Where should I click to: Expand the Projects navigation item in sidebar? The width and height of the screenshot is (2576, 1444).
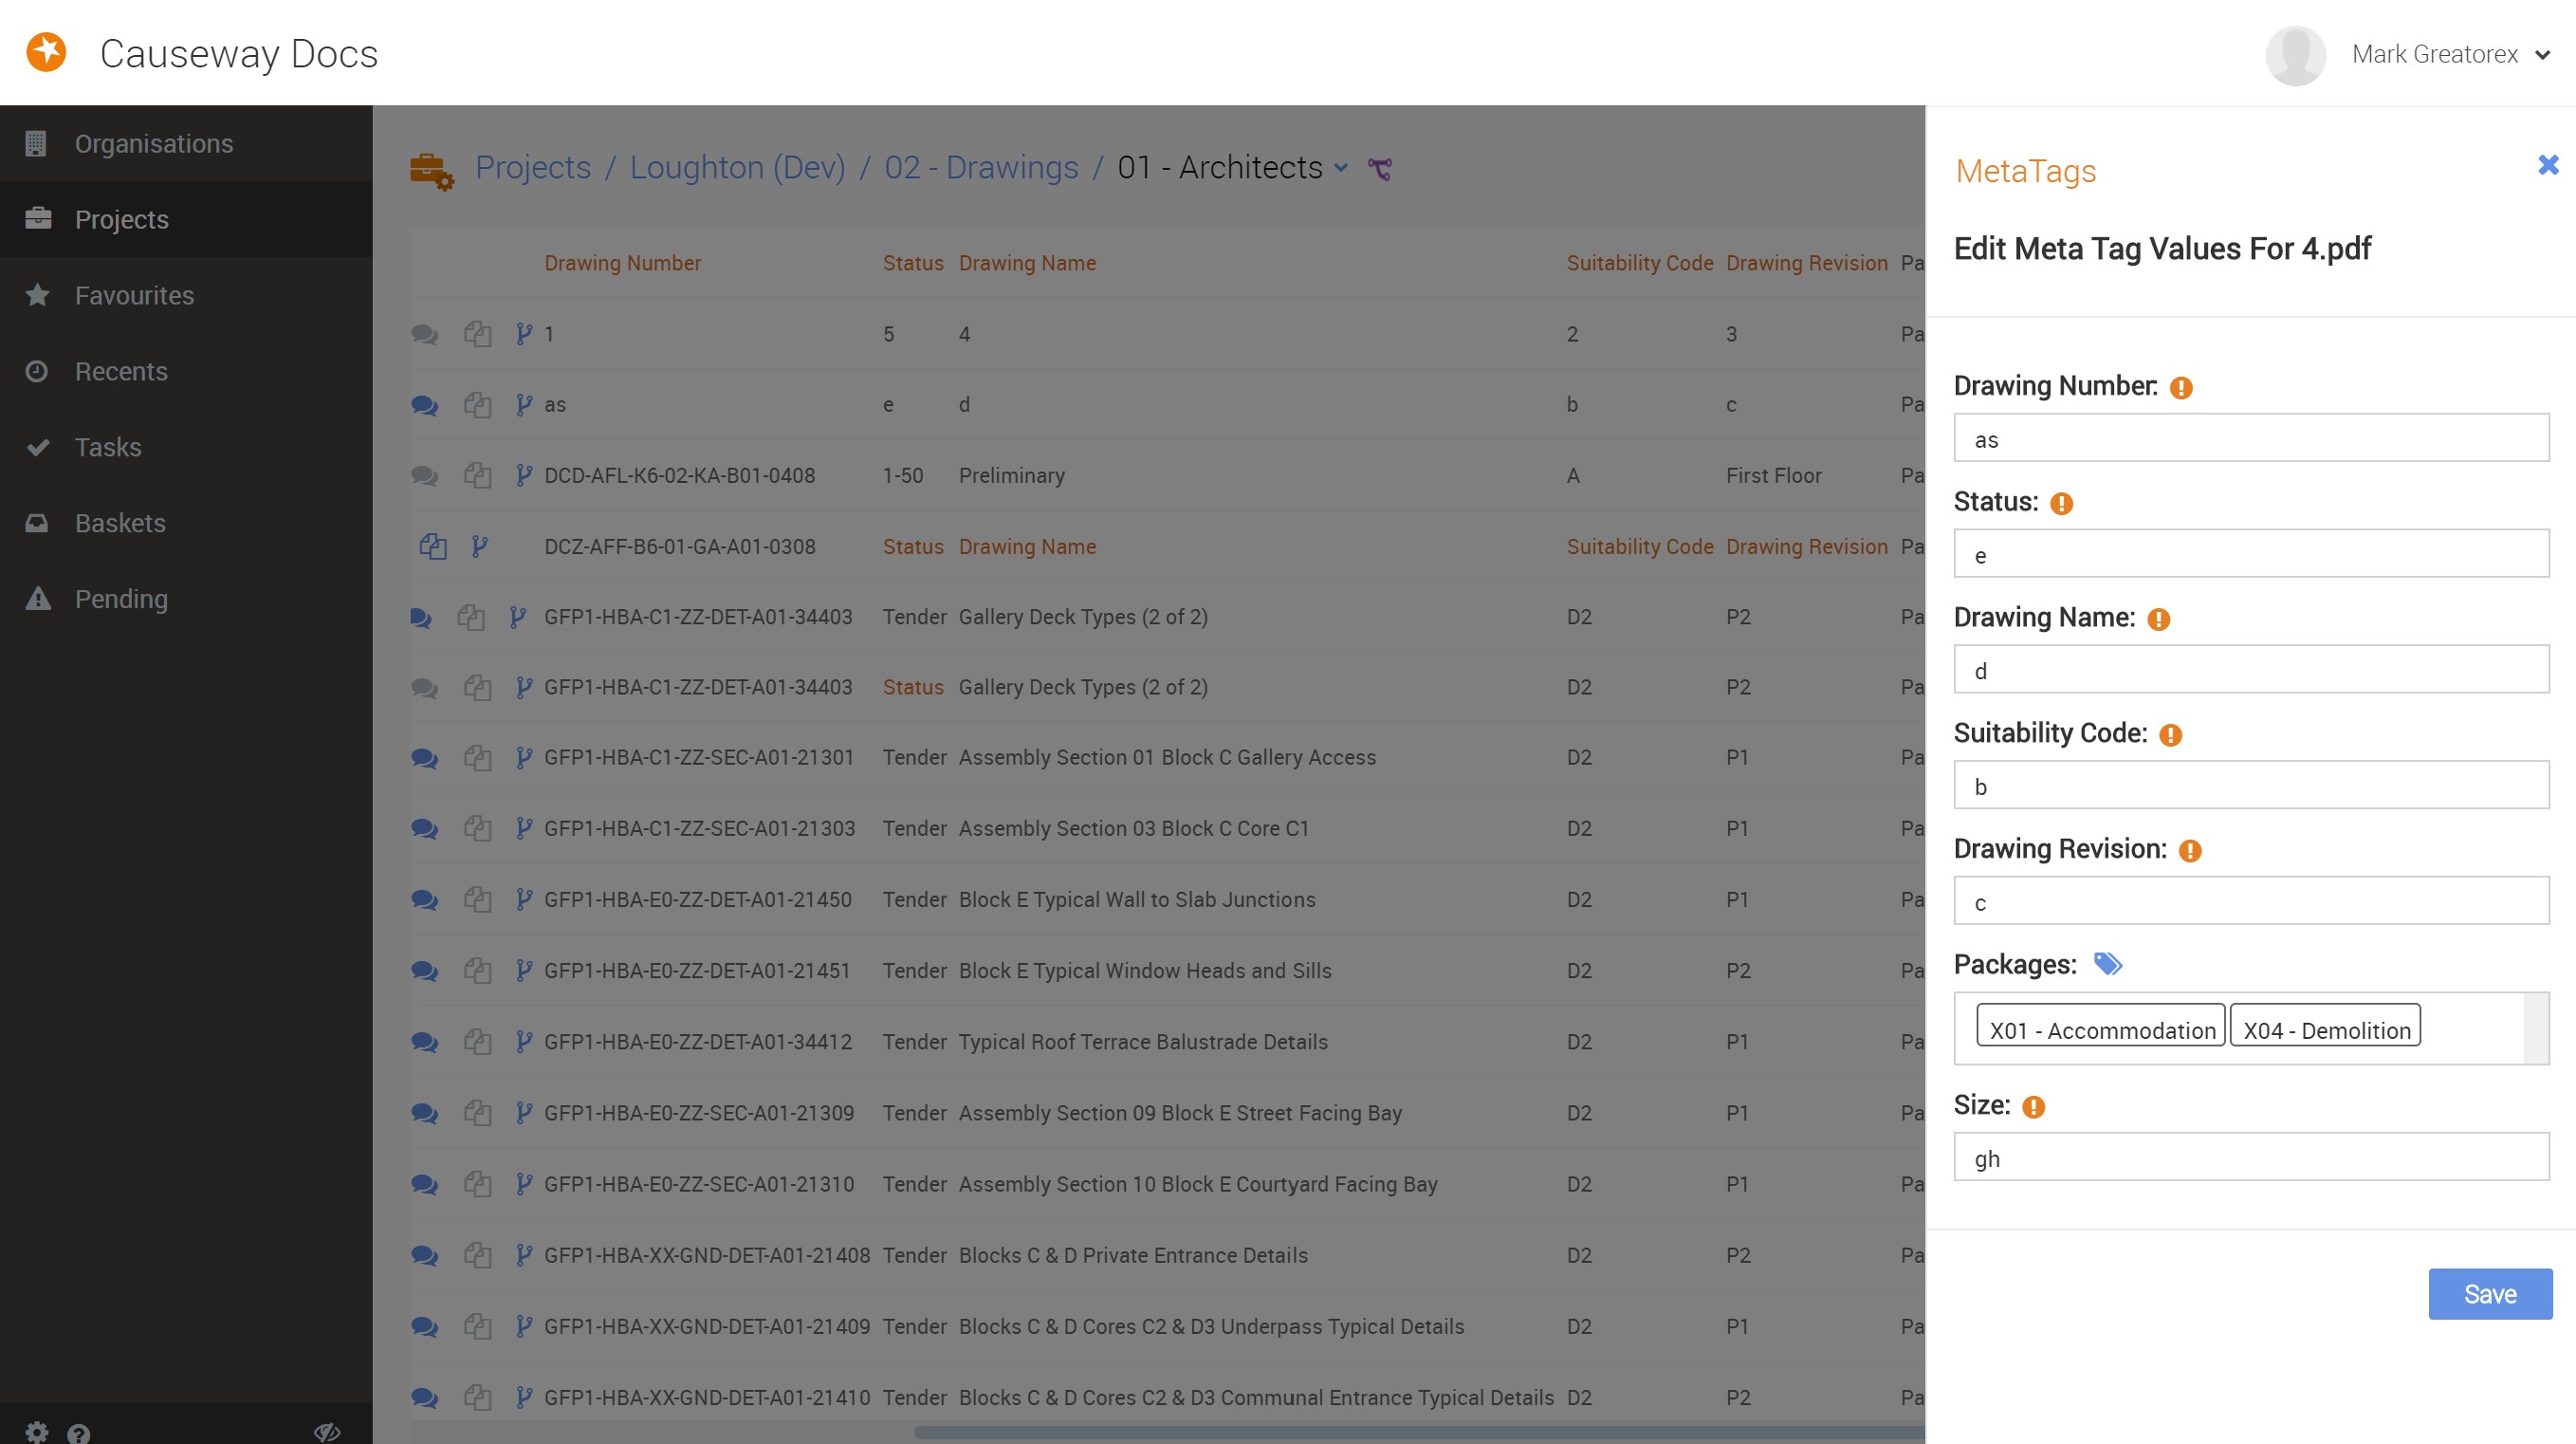coord(120,217)
